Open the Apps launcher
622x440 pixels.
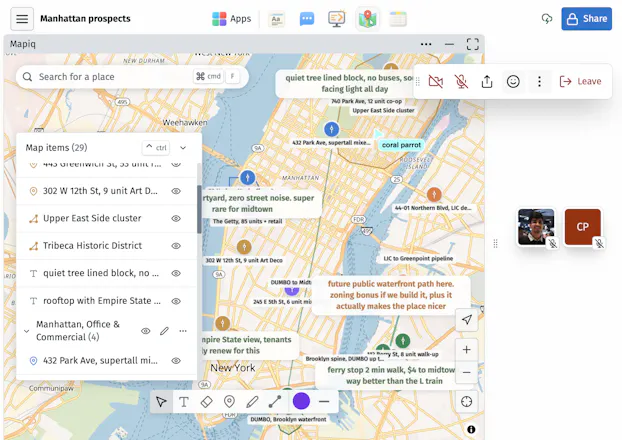point(232,19)
